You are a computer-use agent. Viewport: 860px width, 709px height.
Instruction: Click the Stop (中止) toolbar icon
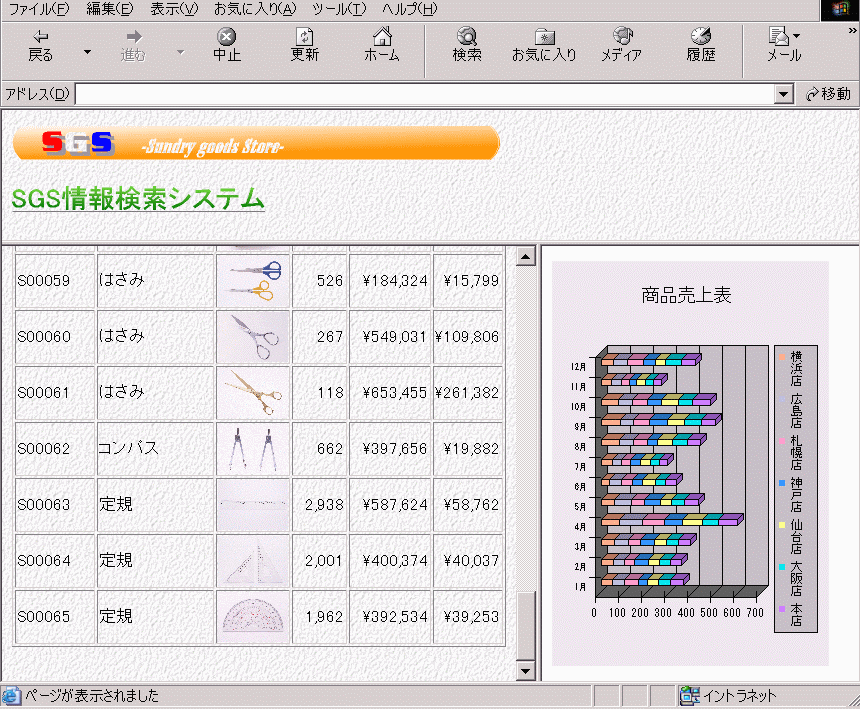(x=227, y=45)
